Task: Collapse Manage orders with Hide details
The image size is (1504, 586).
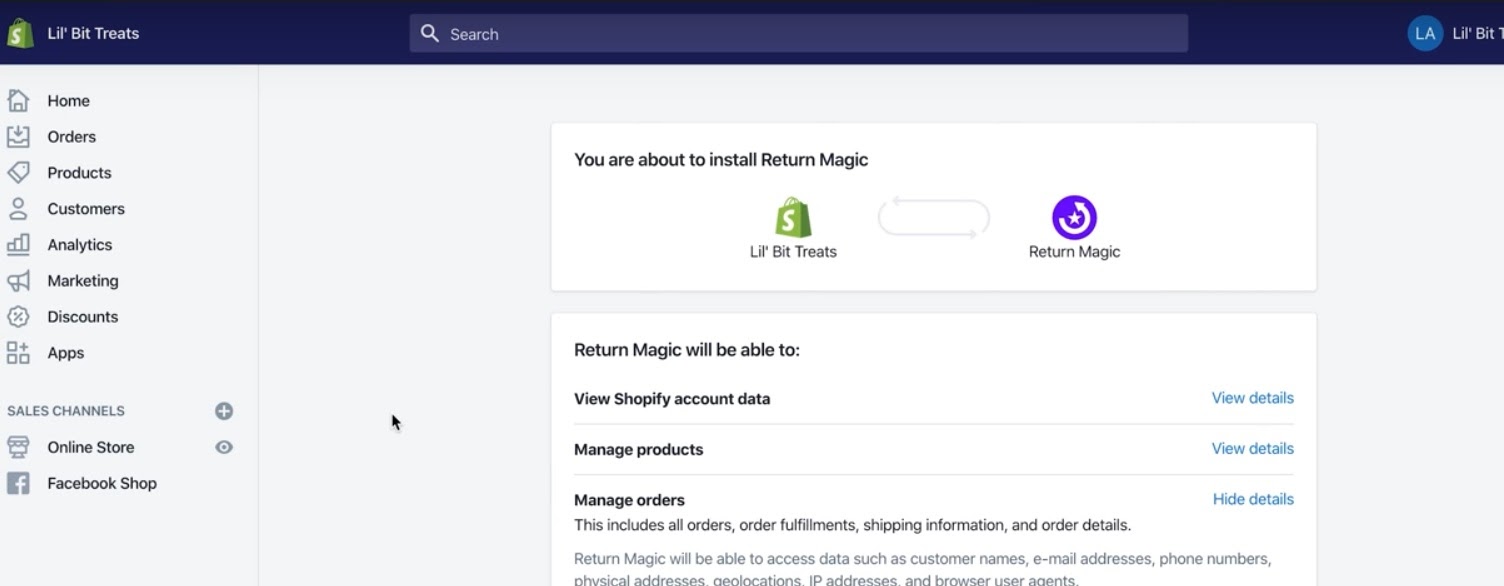Action: click(1252, 499)
